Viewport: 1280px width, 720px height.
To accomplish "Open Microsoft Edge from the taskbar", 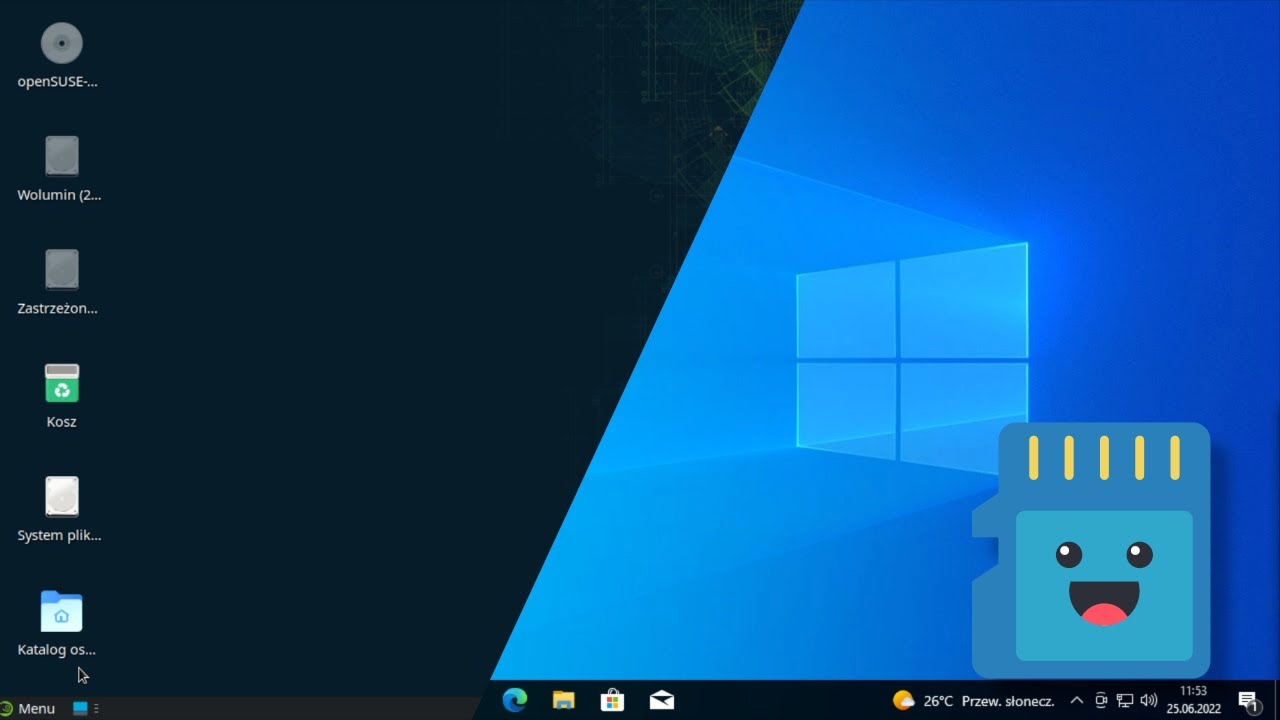I will coord(515,700).
